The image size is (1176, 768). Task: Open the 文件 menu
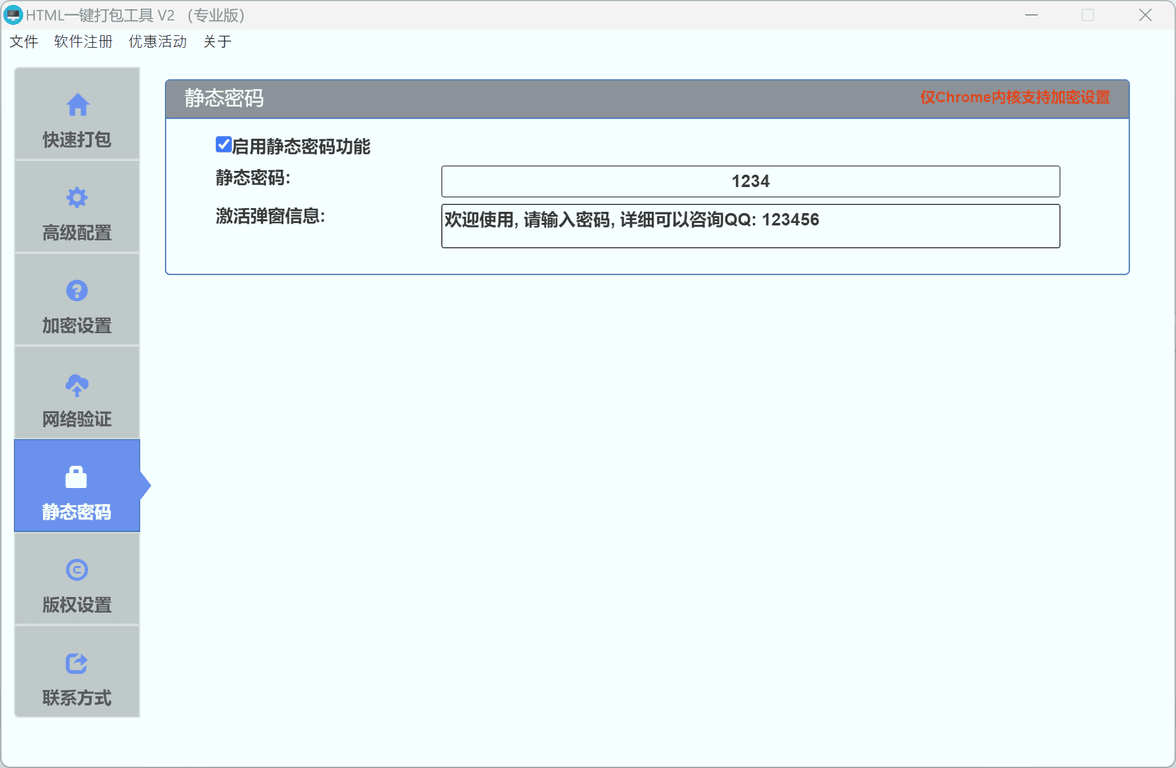[x=24, y=42]
